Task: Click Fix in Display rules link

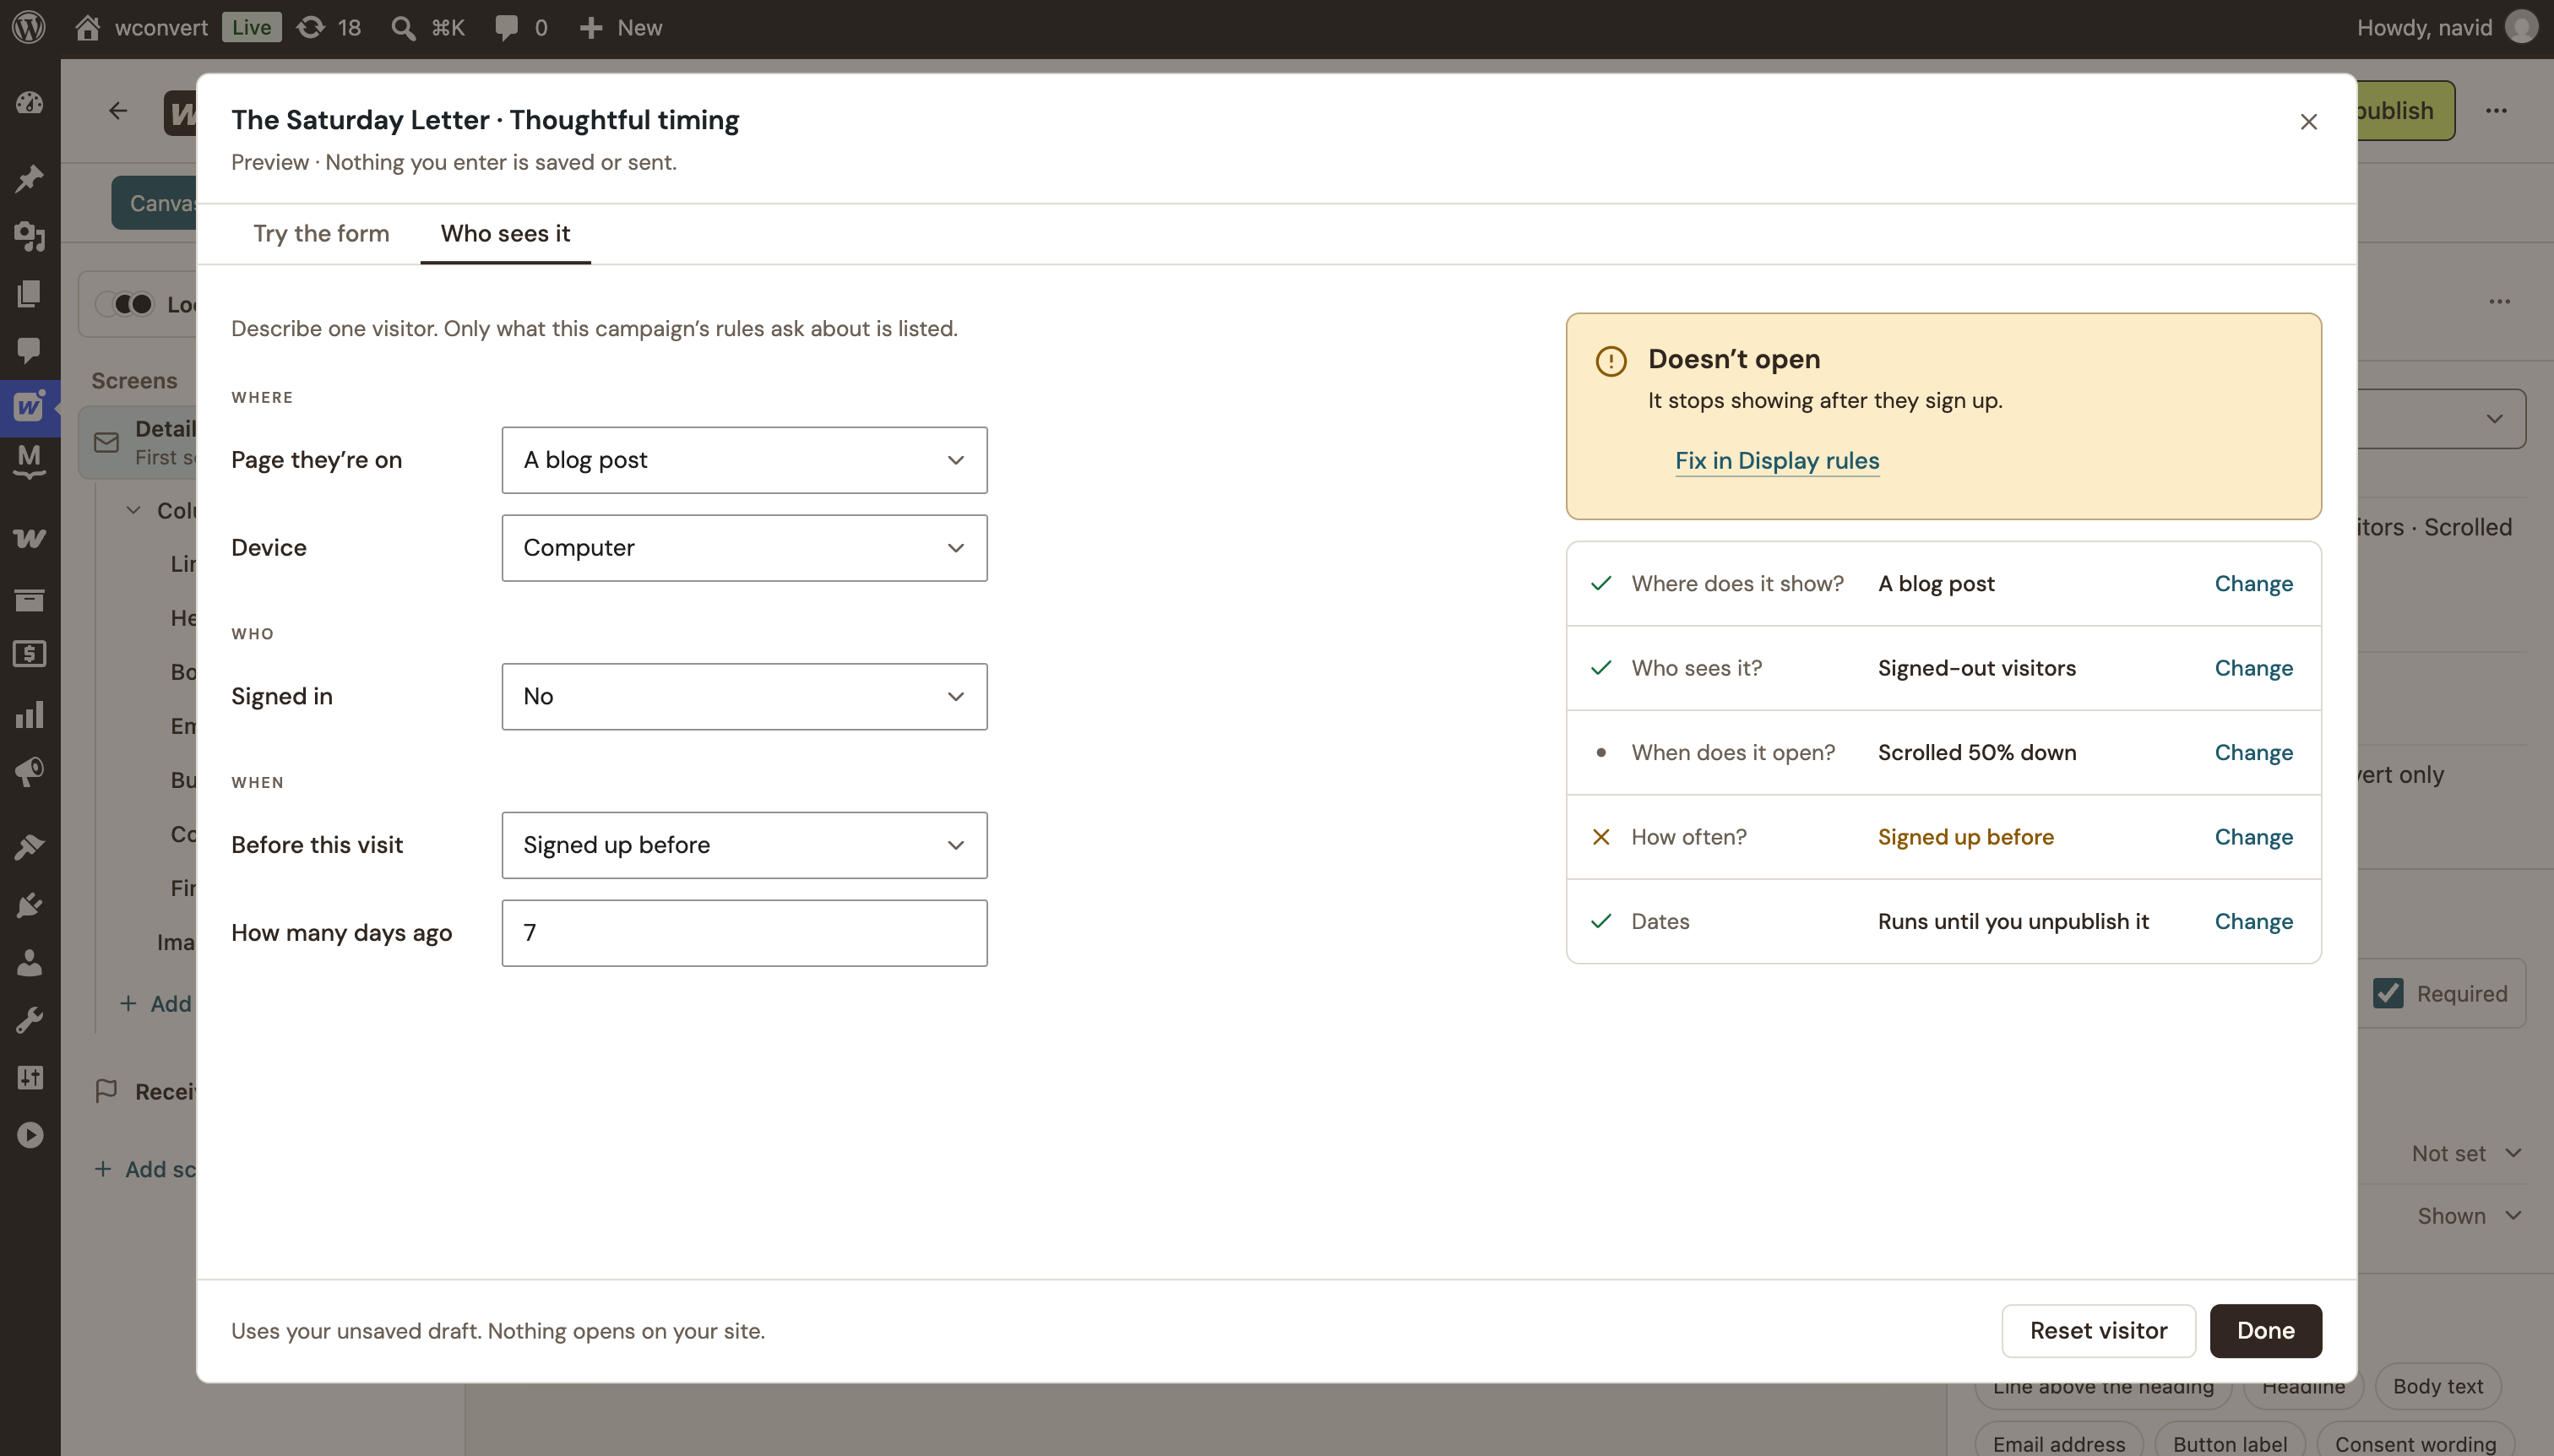Action: pos(1777,460)
